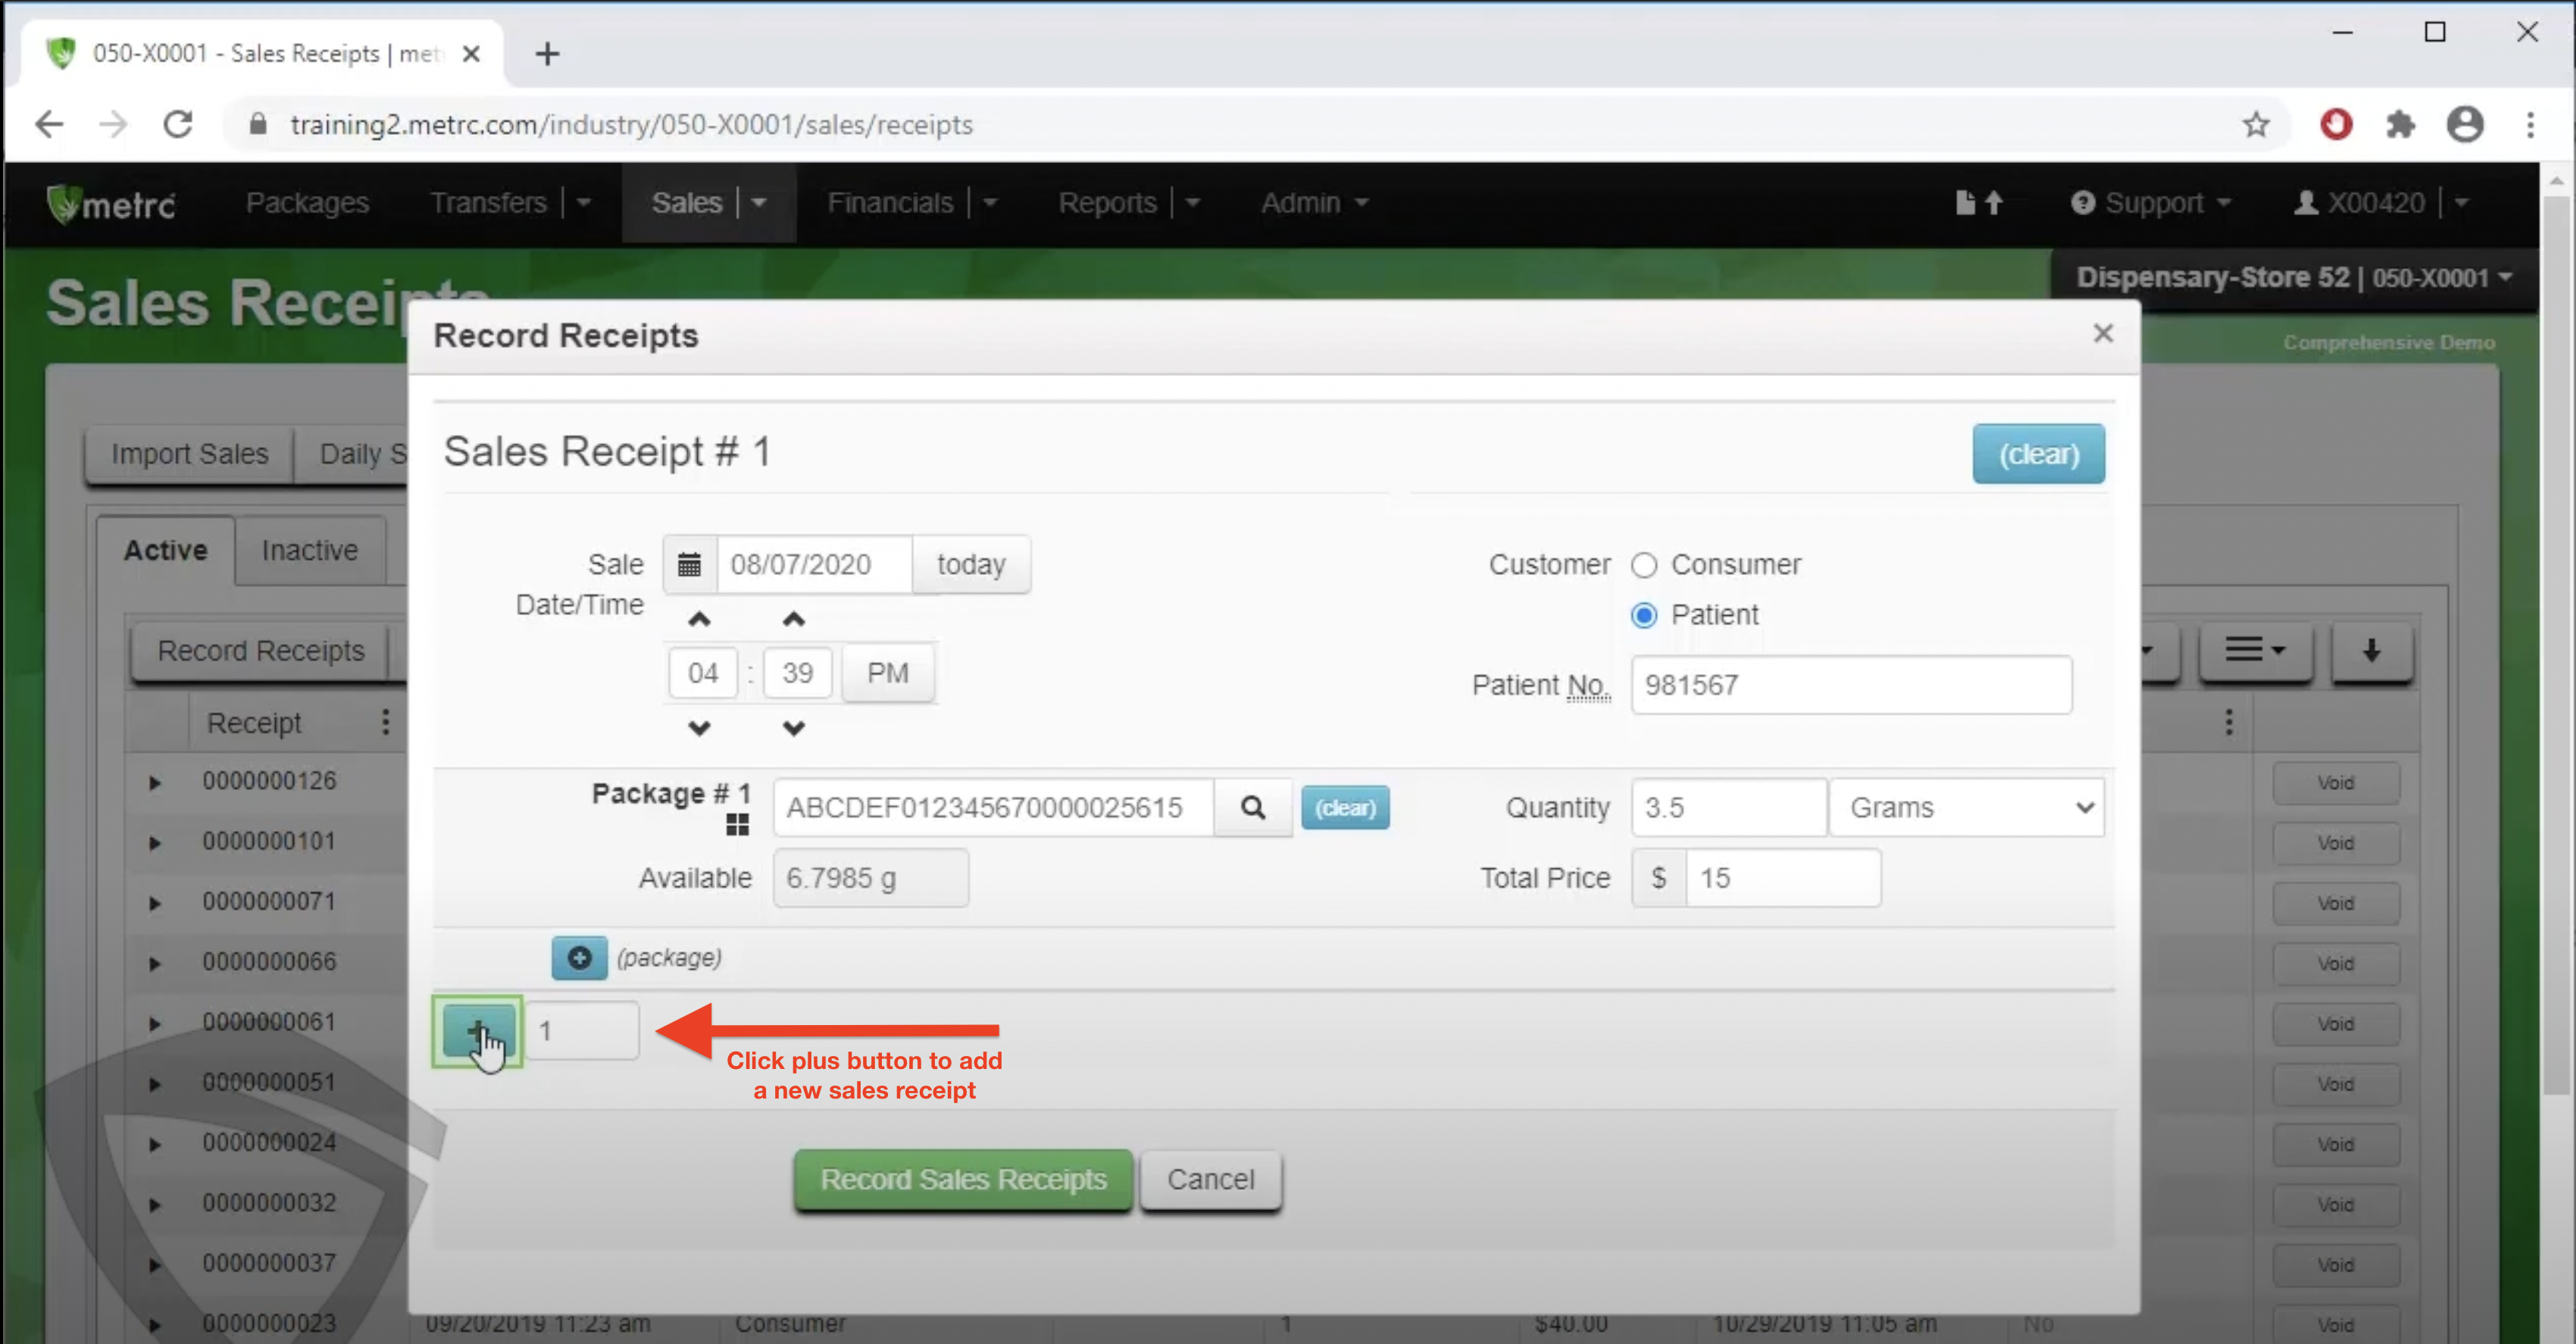Open the Grams unit dropdown
The image size is (2576, 1344).
click(x=1966, y=807)
